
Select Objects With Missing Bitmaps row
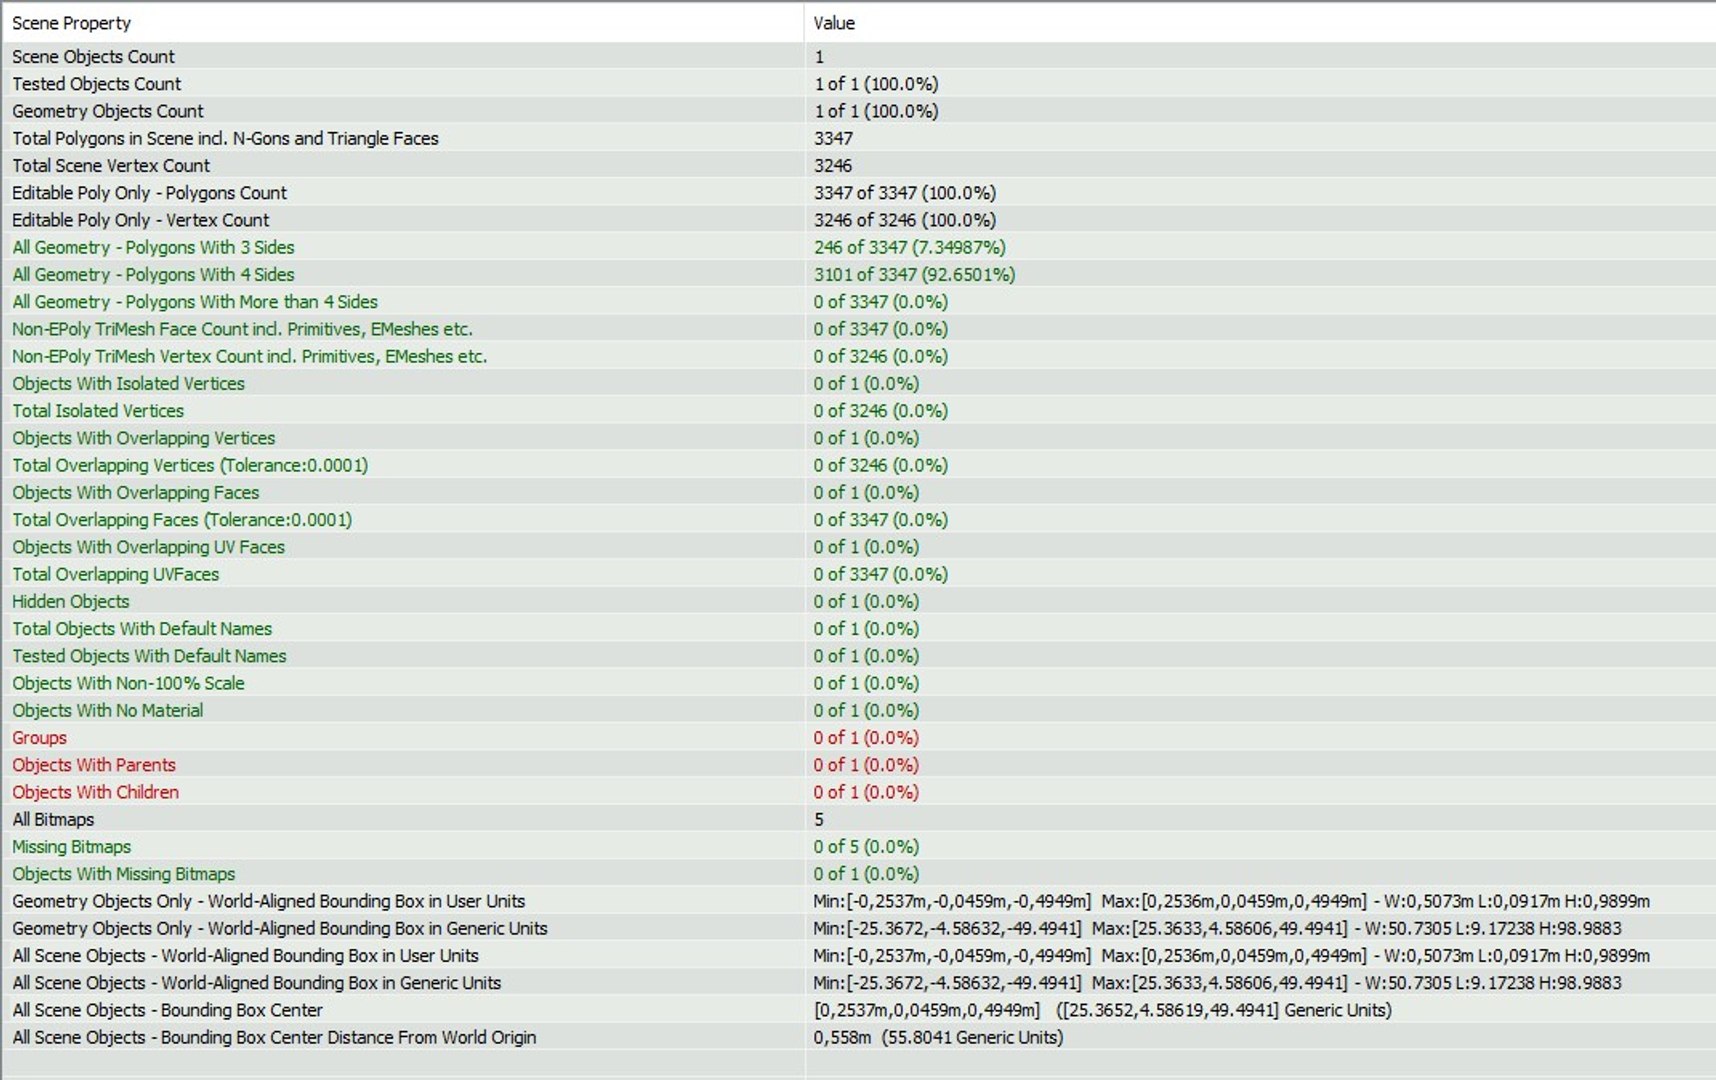point(859,874)
